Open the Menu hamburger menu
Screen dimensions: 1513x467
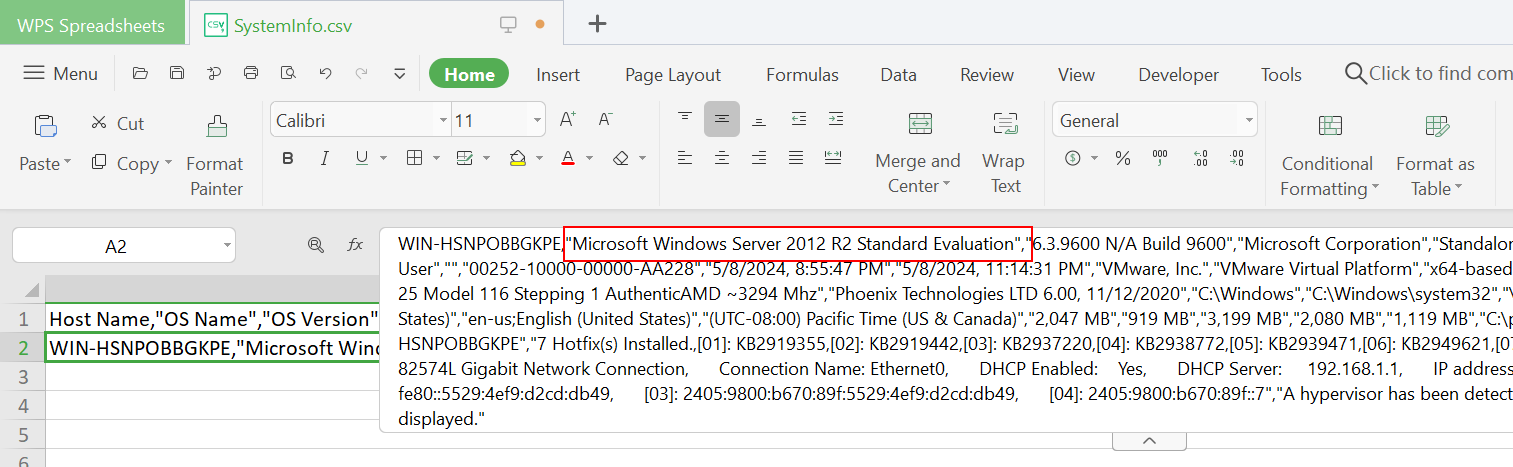point(60,73)
